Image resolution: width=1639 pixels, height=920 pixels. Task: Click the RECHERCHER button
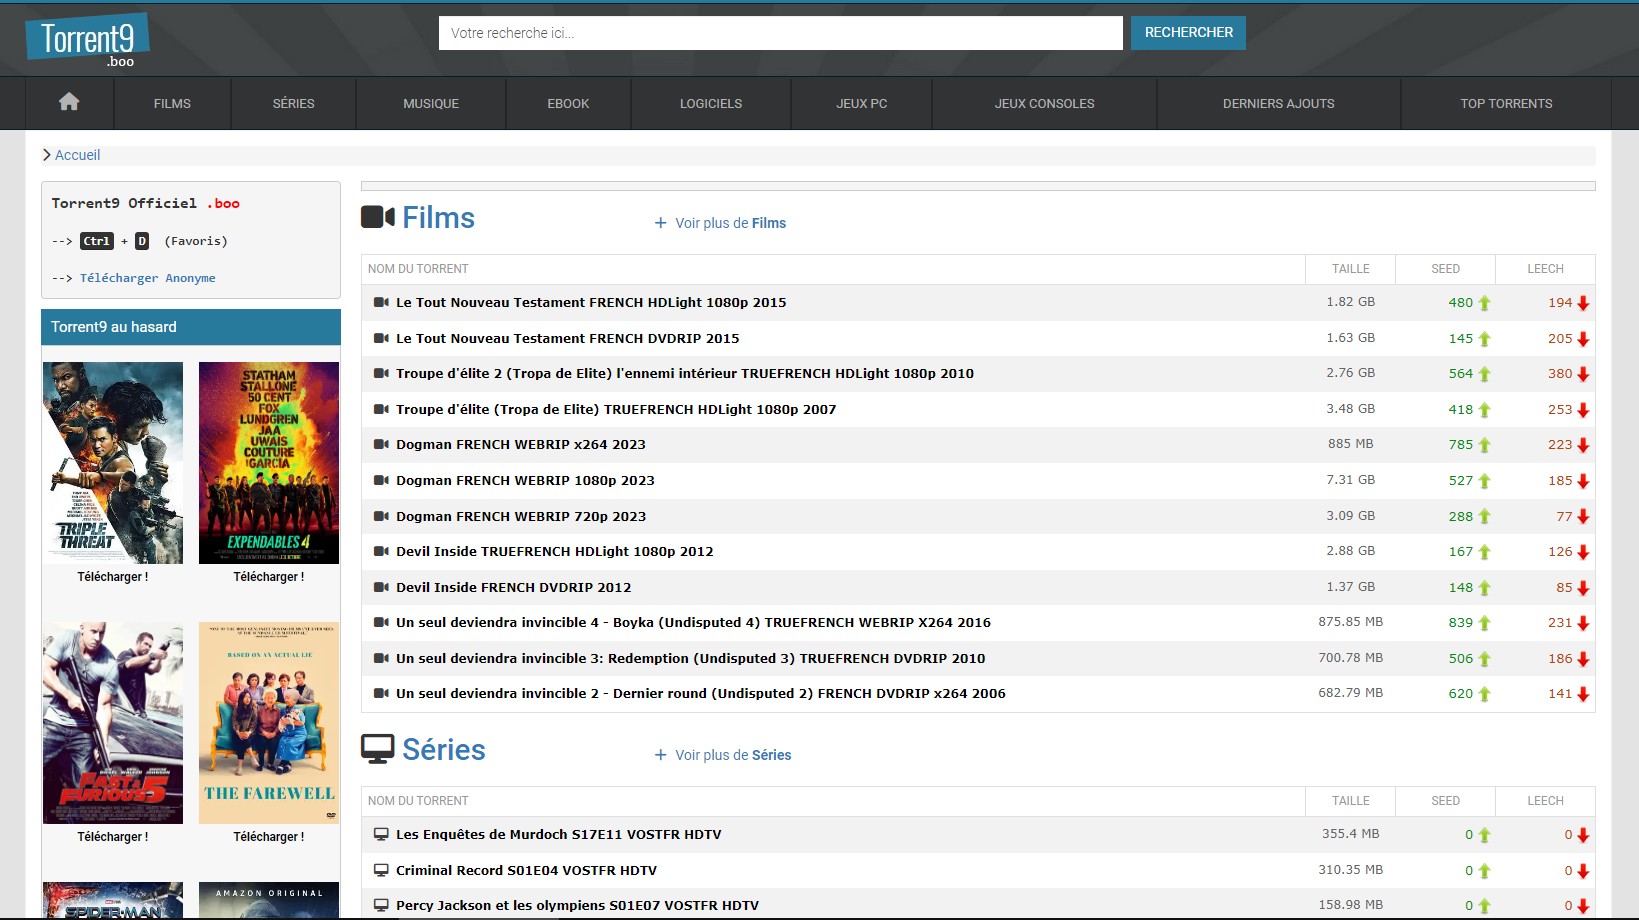click(x=1188, y=33)
